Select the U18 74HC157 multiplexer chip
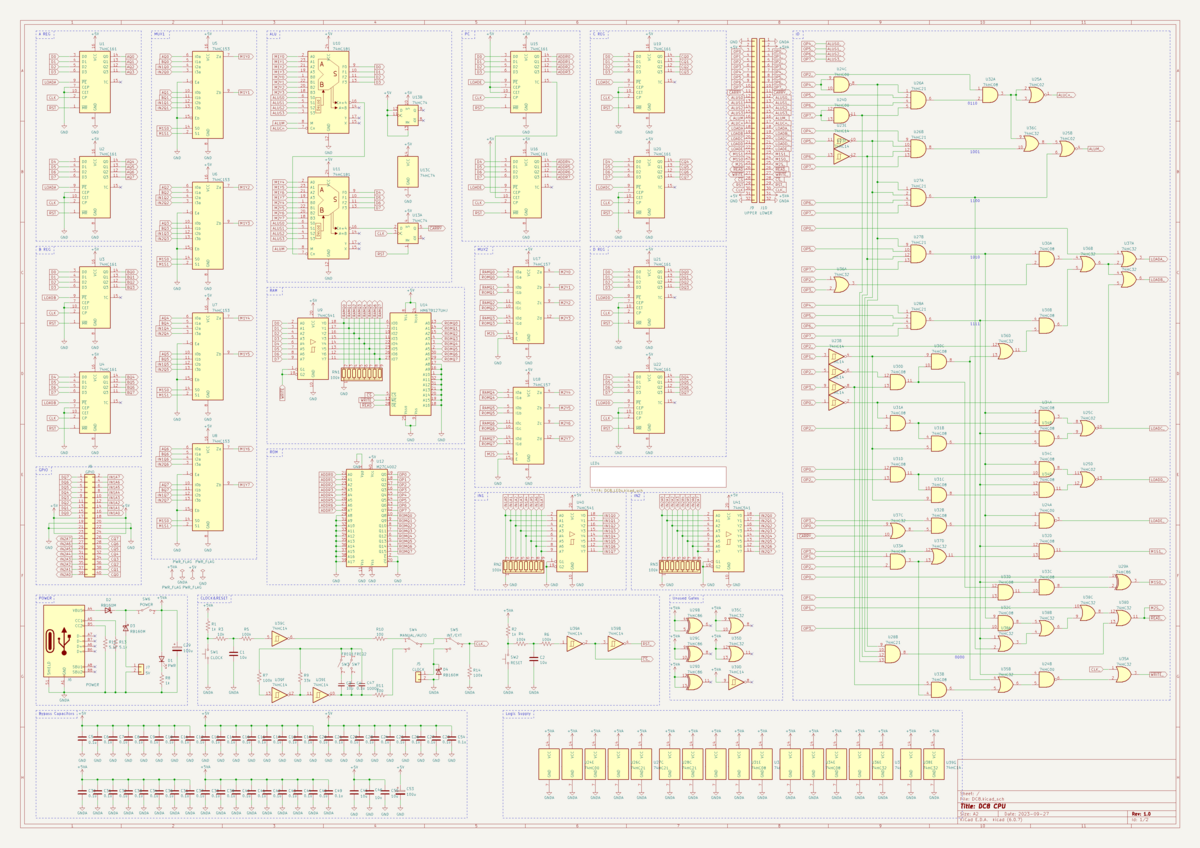The width and height of the screenshot is (1200, 848). pos(528,425)
